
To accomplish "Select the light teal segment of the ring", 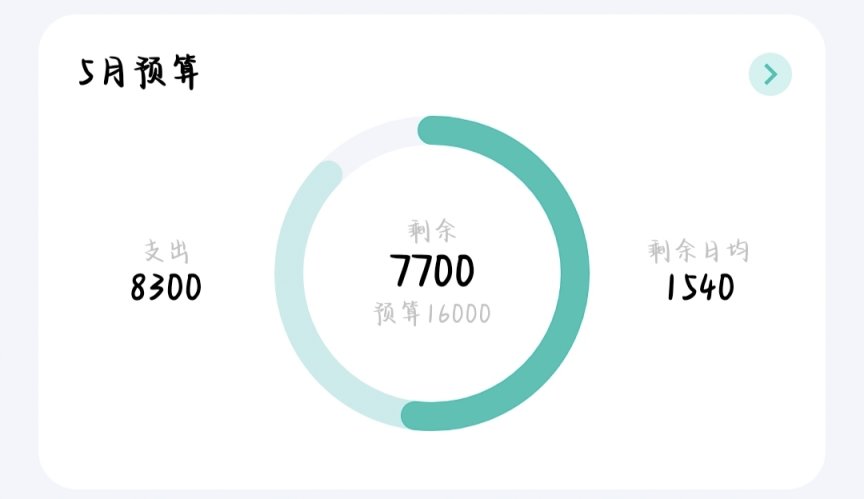I will (291, 300).
